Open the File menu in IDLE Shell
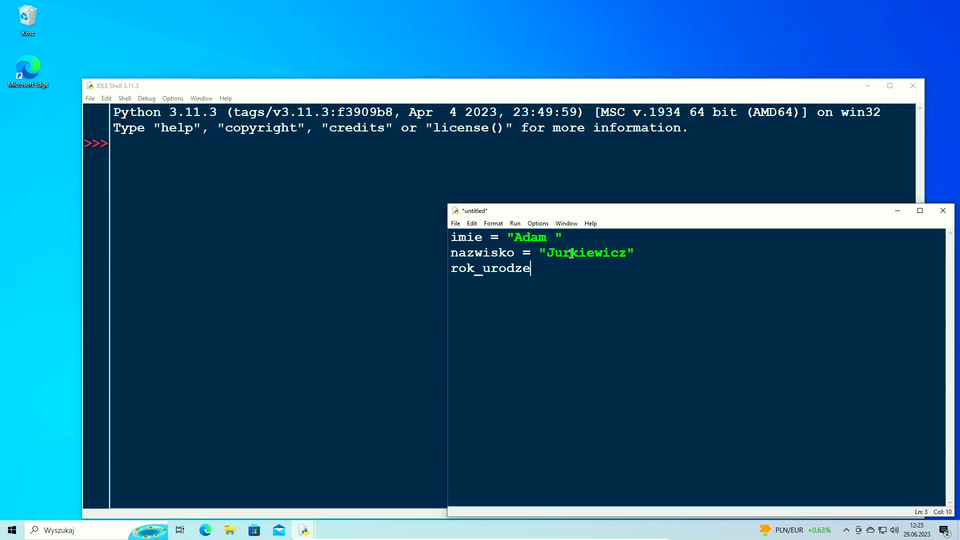Viewport: 960px width, 540px height. tap(90, 98)
